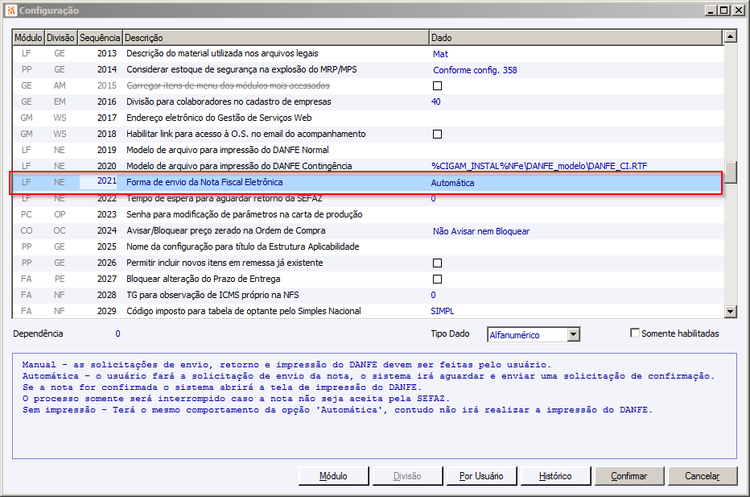Screen dimensions: 750x497
Task: Enable checkbox for Habilitar link para acesso à O.S.
Action: (x=437, y=134)
